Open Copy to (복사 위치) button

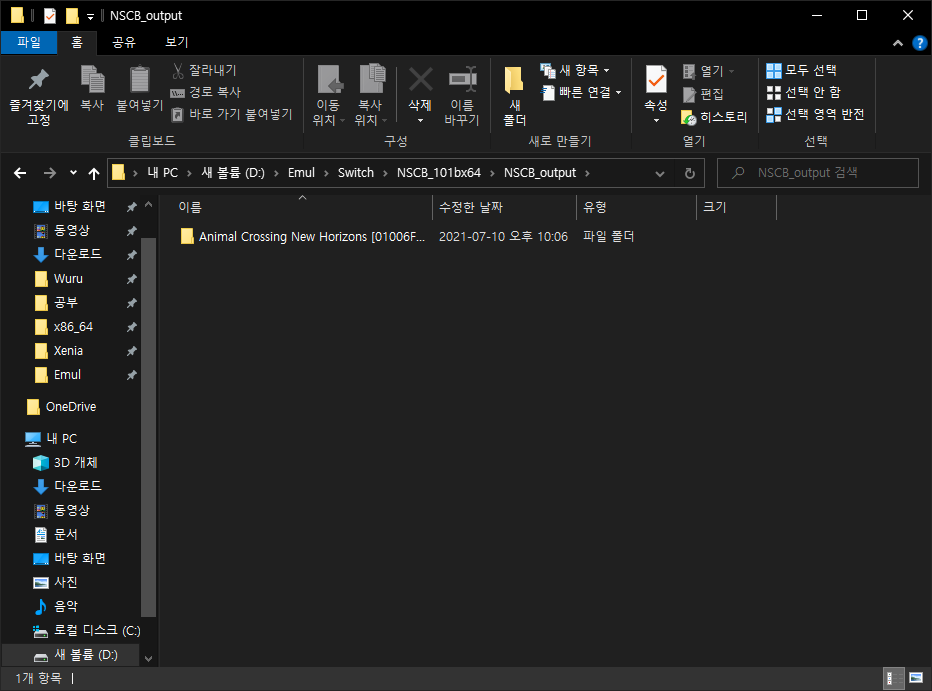(x=371, y=95)
